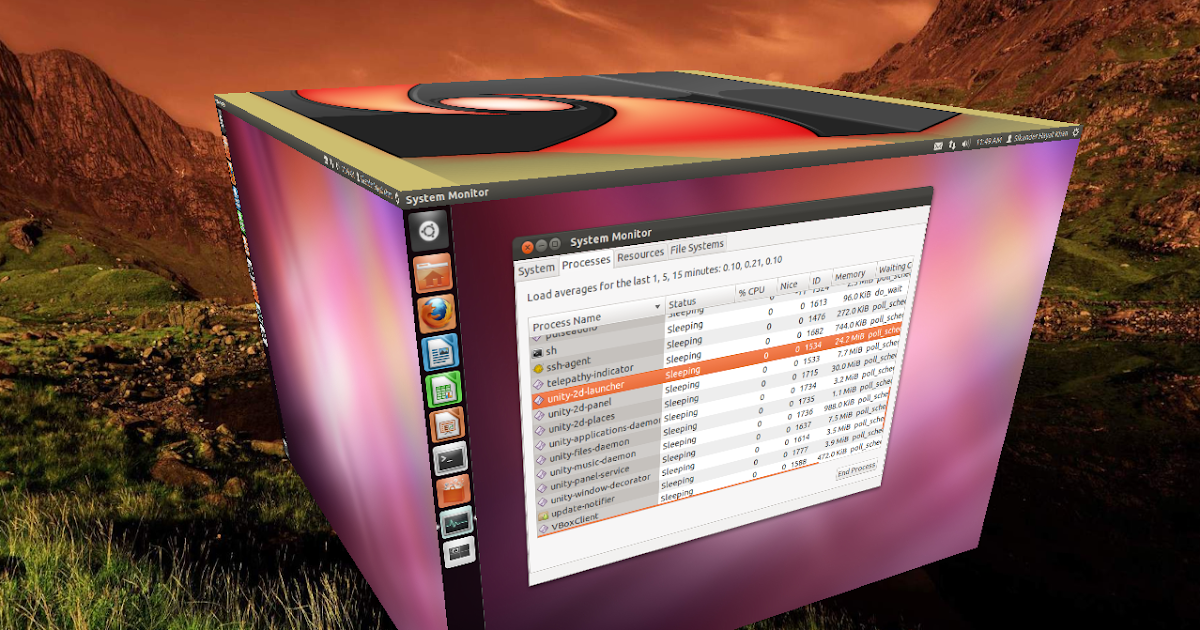Click the Process Name column sort arrow
This screenshot has width=1200, height=630.
657,306
